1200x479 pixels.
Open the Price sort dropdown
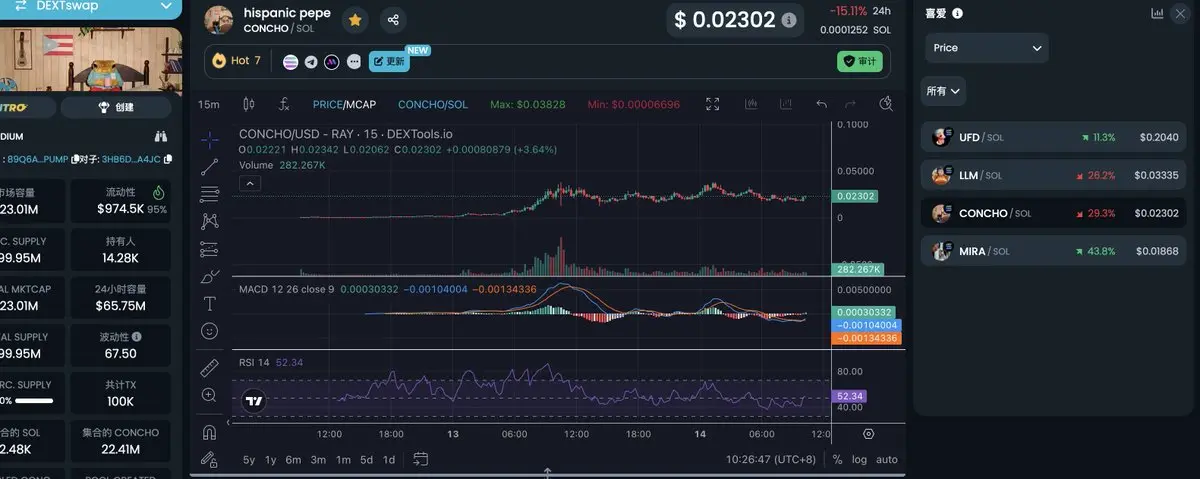click(986, 48)
